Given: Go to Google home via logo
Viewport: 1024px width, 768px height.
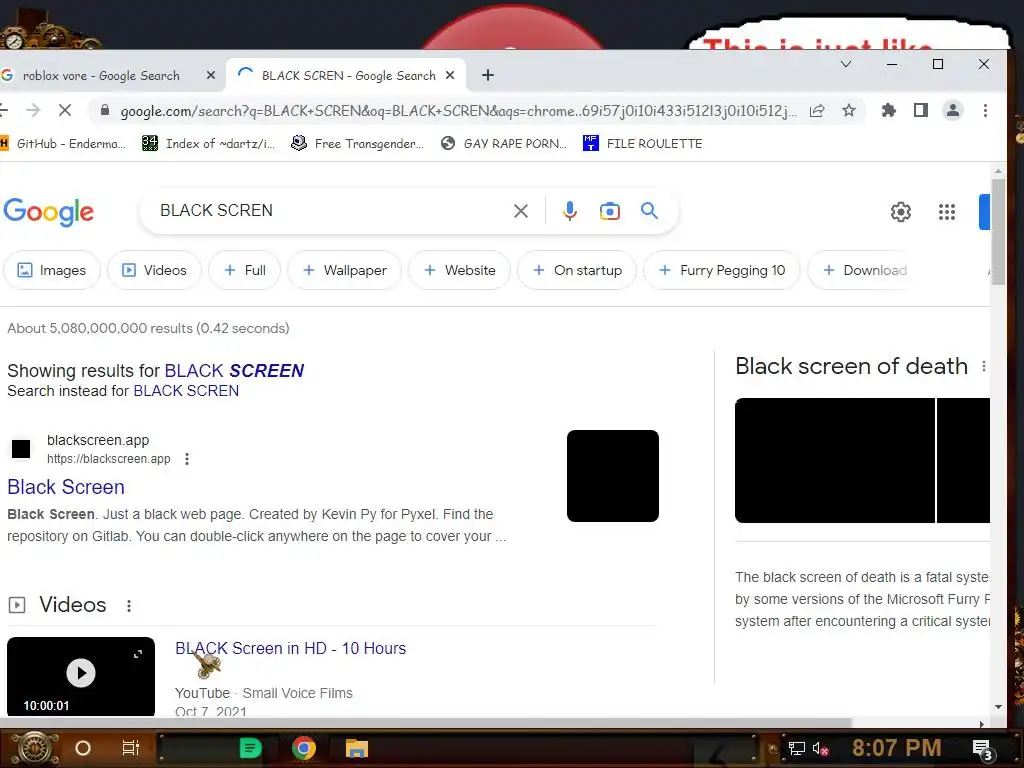Looking at the screenshot, I should click(49, 212).
